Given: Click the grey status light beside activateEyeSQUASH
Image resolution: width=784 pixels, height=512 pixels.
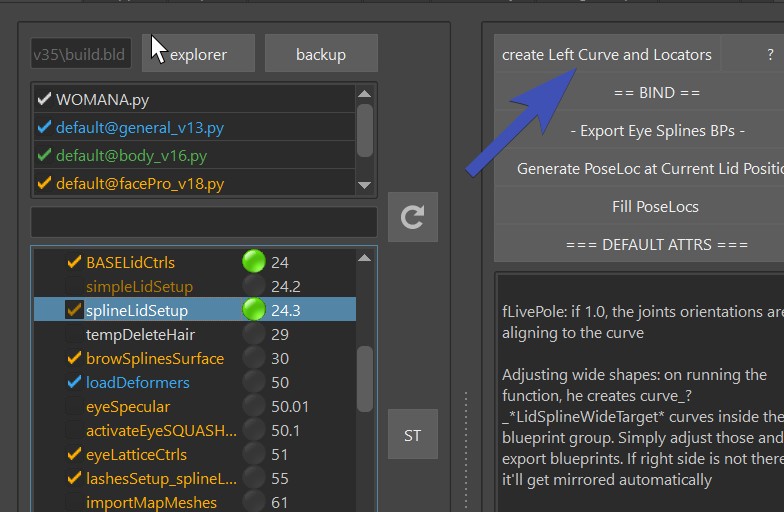Looking at the screenshot, I should tap(254, 430).
